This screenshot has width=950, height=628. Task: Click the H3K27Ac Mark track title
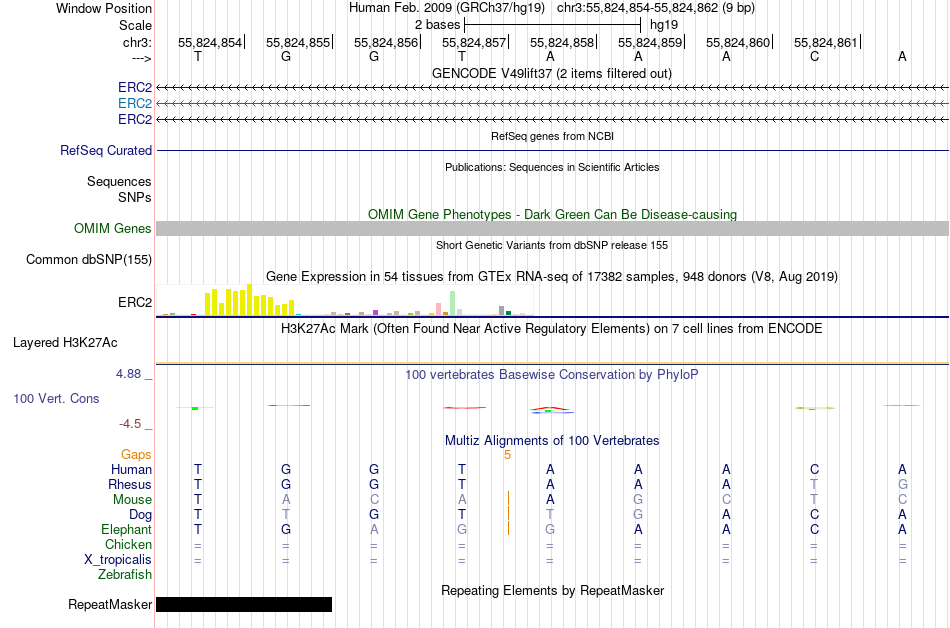coord(552,329)
